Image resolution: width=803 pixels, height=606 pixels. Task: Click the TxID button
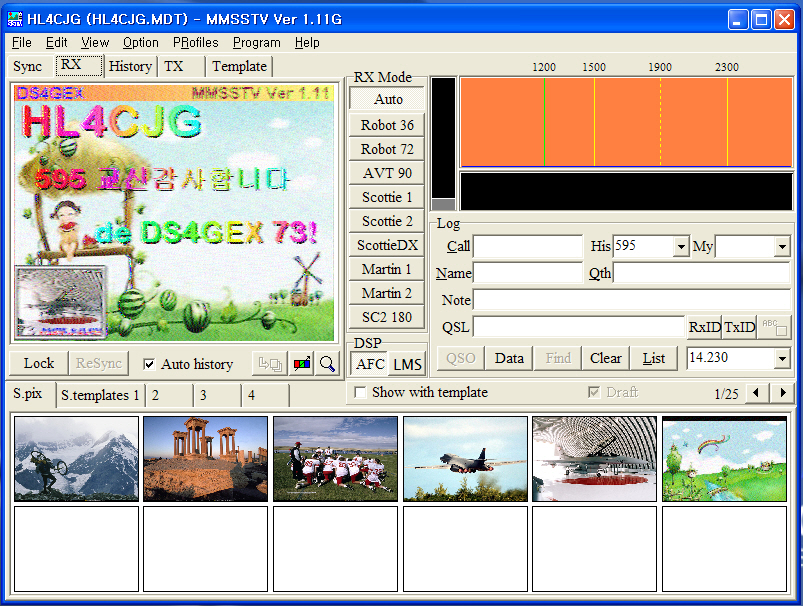739,327
